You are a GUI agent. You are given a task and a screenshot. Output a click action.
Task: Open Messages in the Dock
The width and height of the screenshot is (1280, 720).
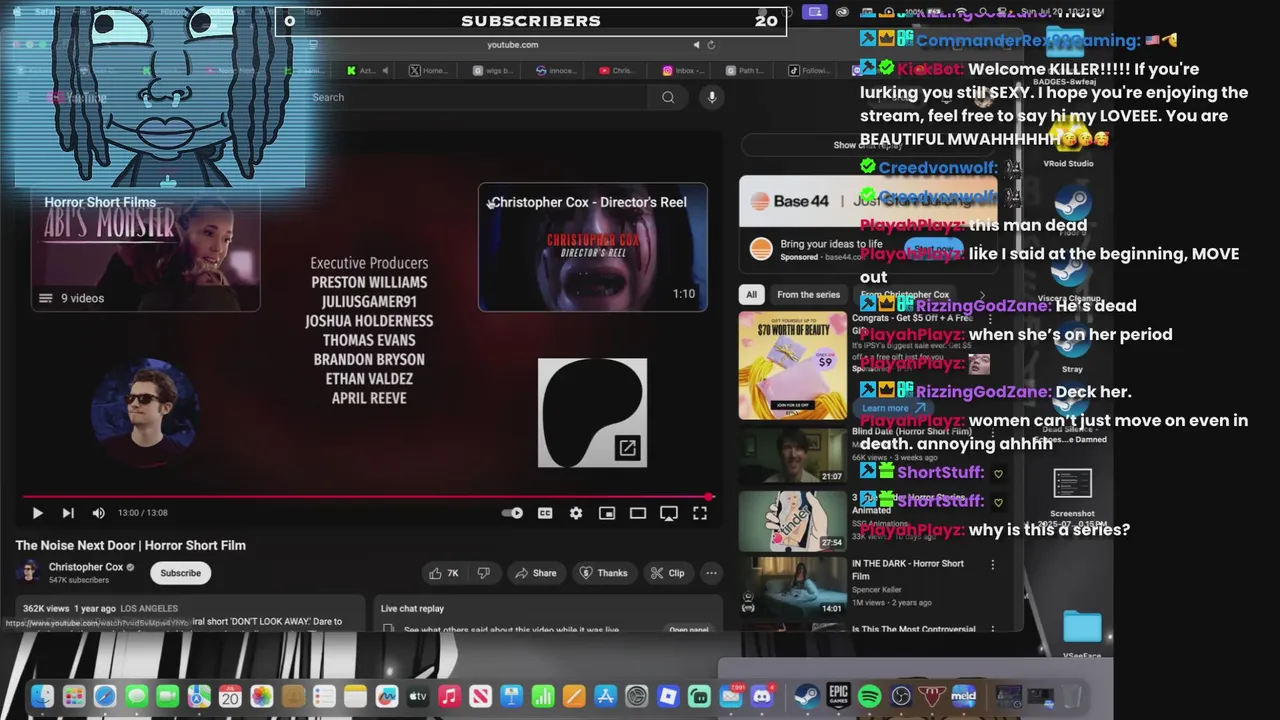pos(136,696)
